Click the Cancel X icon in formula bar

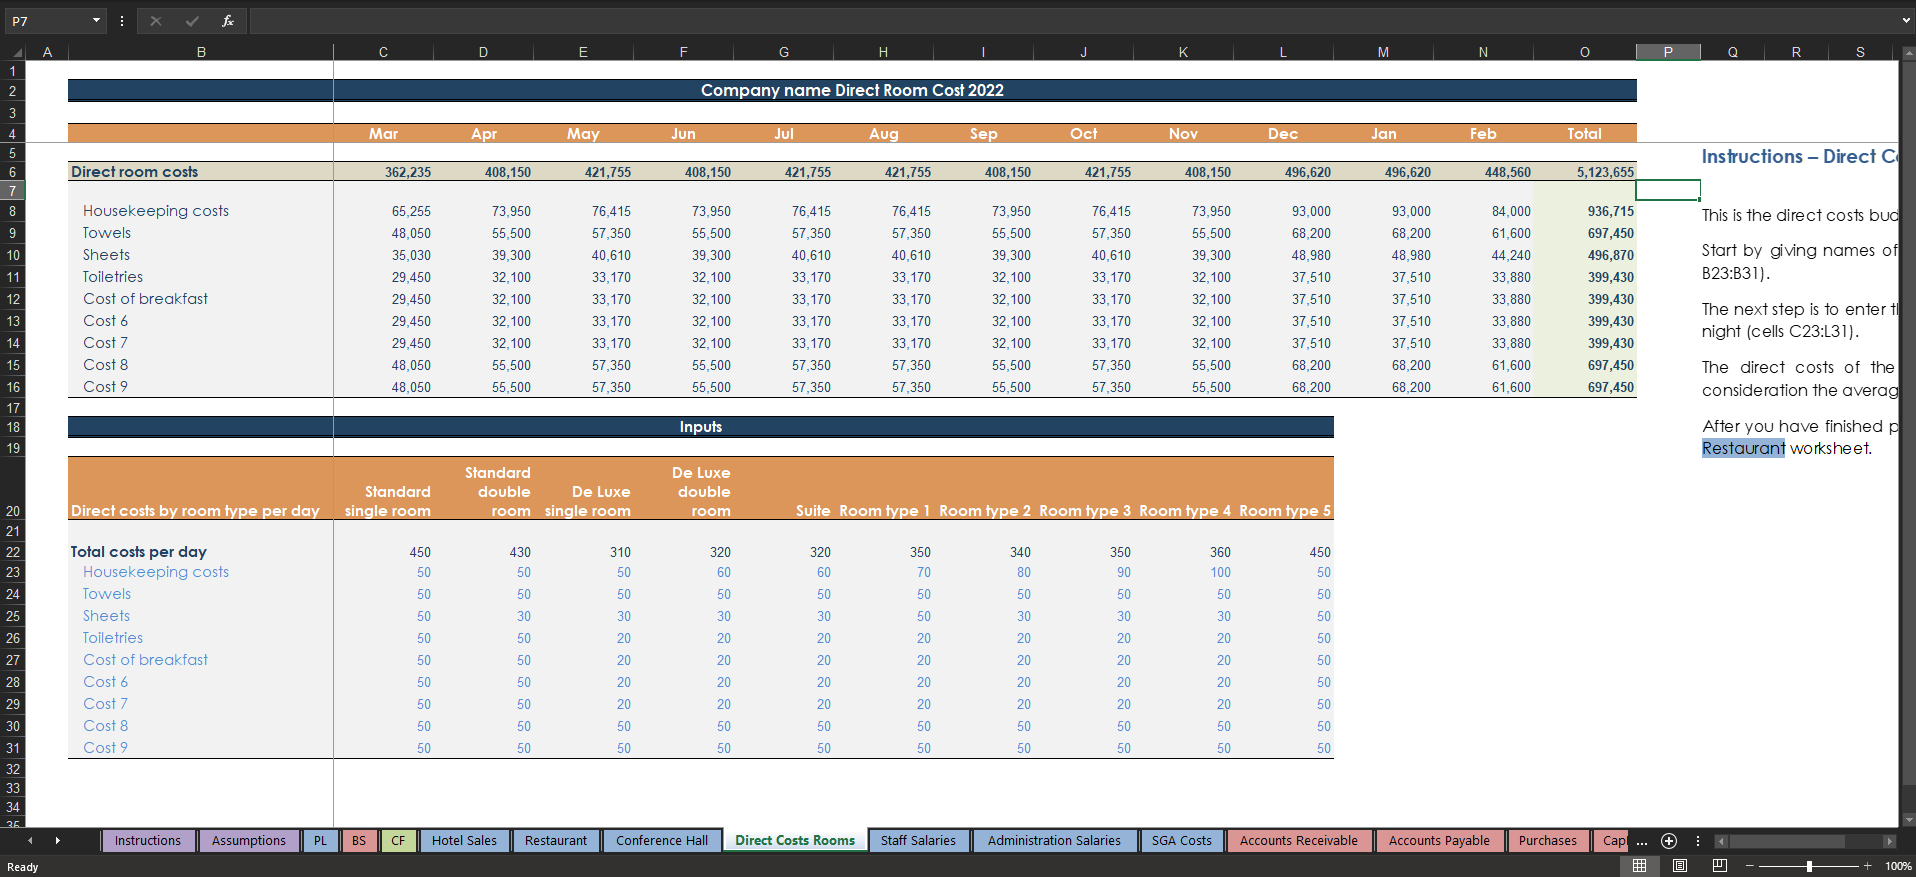click(x=156, y=21)
